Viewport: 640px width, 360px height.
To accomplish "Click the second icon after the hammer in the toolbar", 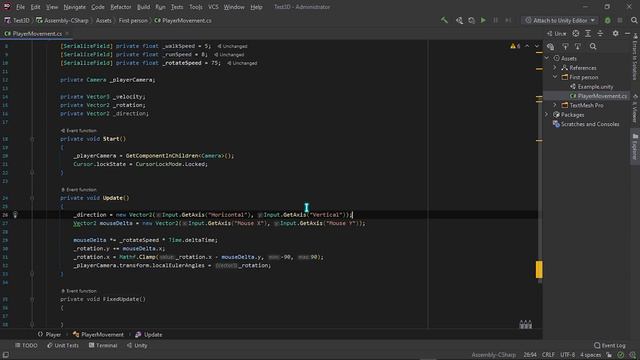I will click(460, 20).
